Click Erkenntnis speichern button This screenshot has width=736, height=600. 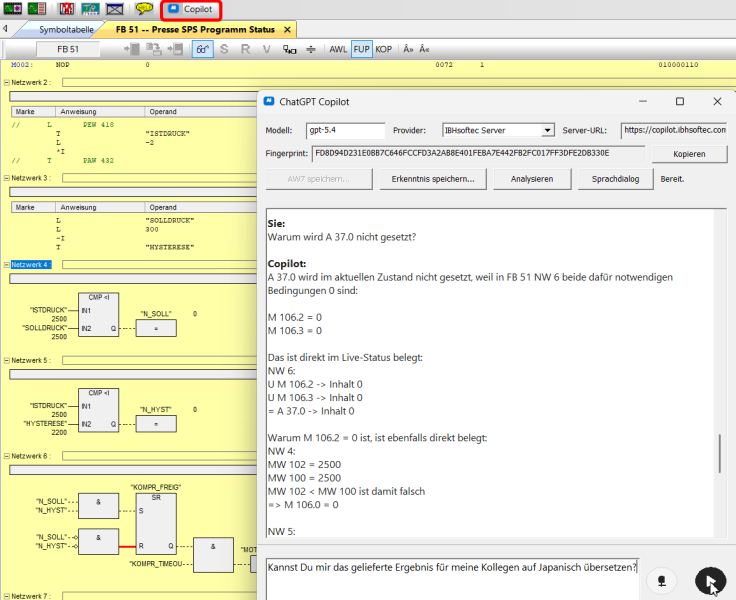coord(433,179)
